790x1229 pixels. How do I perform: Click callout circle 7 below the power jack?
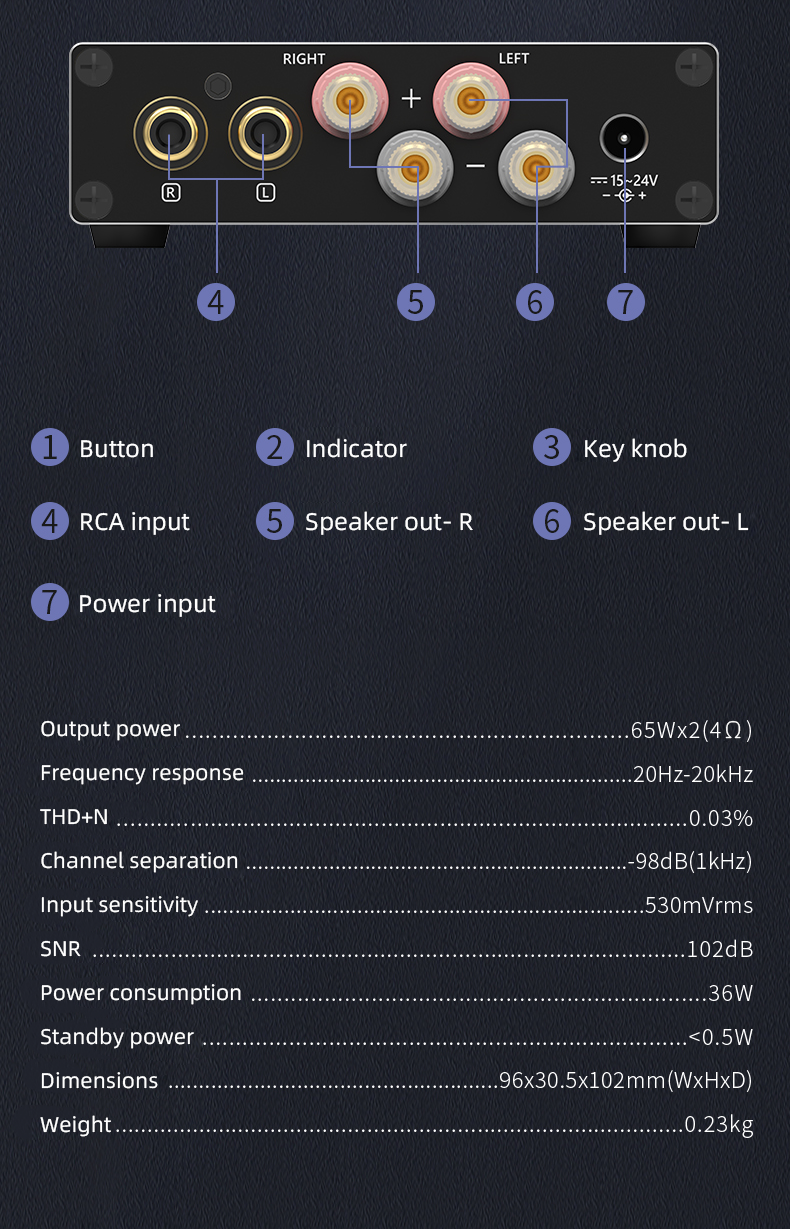[626, 301]
